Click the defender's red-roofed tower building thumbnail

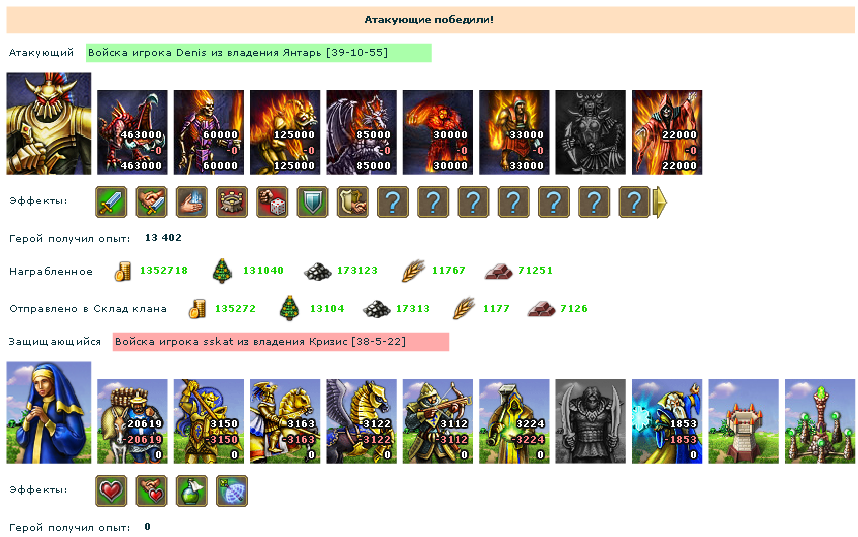pyautogui.click(x=744, y=421)
